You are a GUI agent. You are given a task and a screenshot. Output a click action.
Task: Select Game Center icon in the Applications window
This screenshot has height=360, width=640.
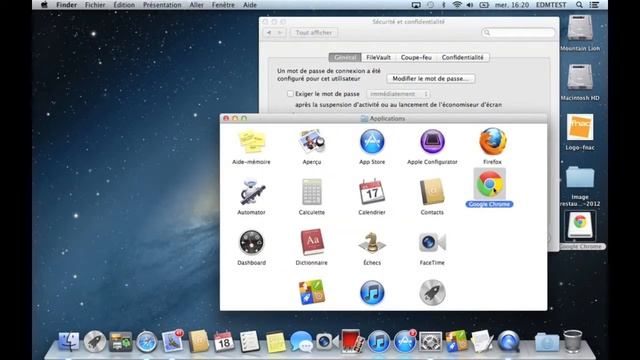(311, 292)
